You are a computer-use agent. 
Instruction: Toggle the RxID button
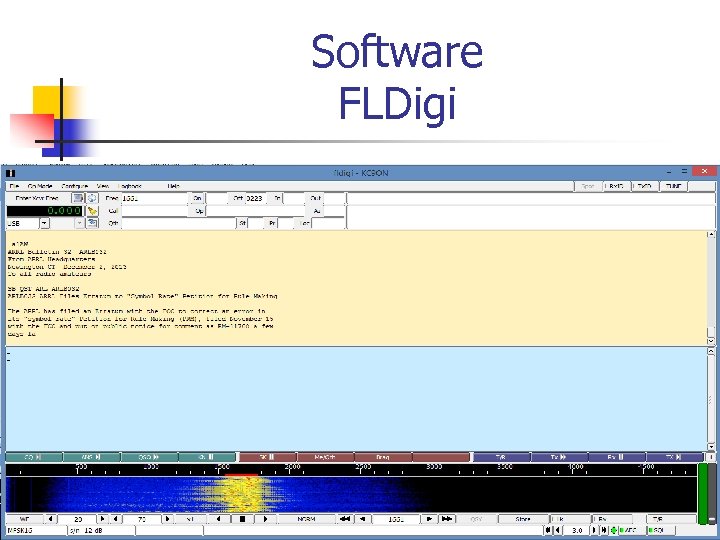click(x=616, y=186)
